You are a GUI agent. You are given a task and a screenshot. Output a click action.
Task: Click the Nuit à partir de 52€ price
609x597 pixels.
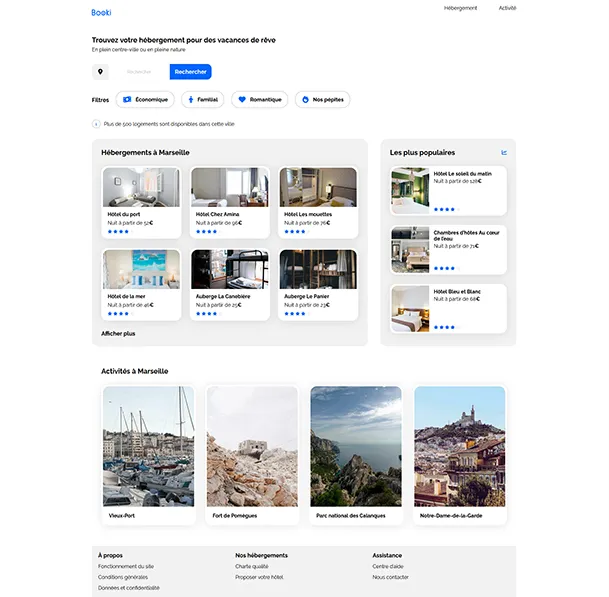click(x=130, y=223)
